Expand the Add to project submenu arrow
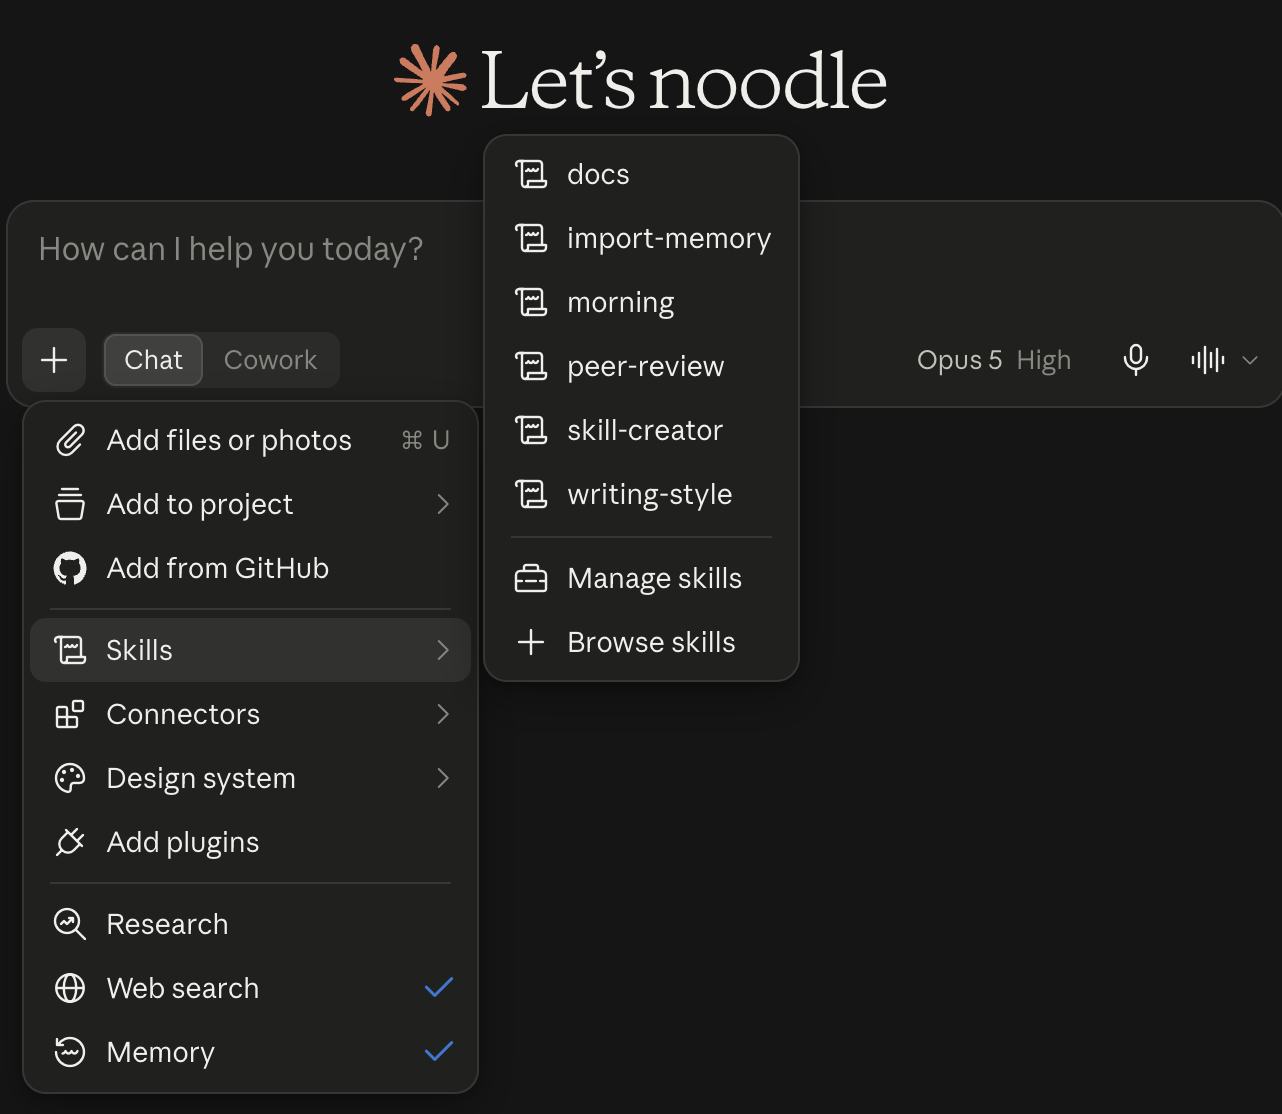 tap(443, 504)
